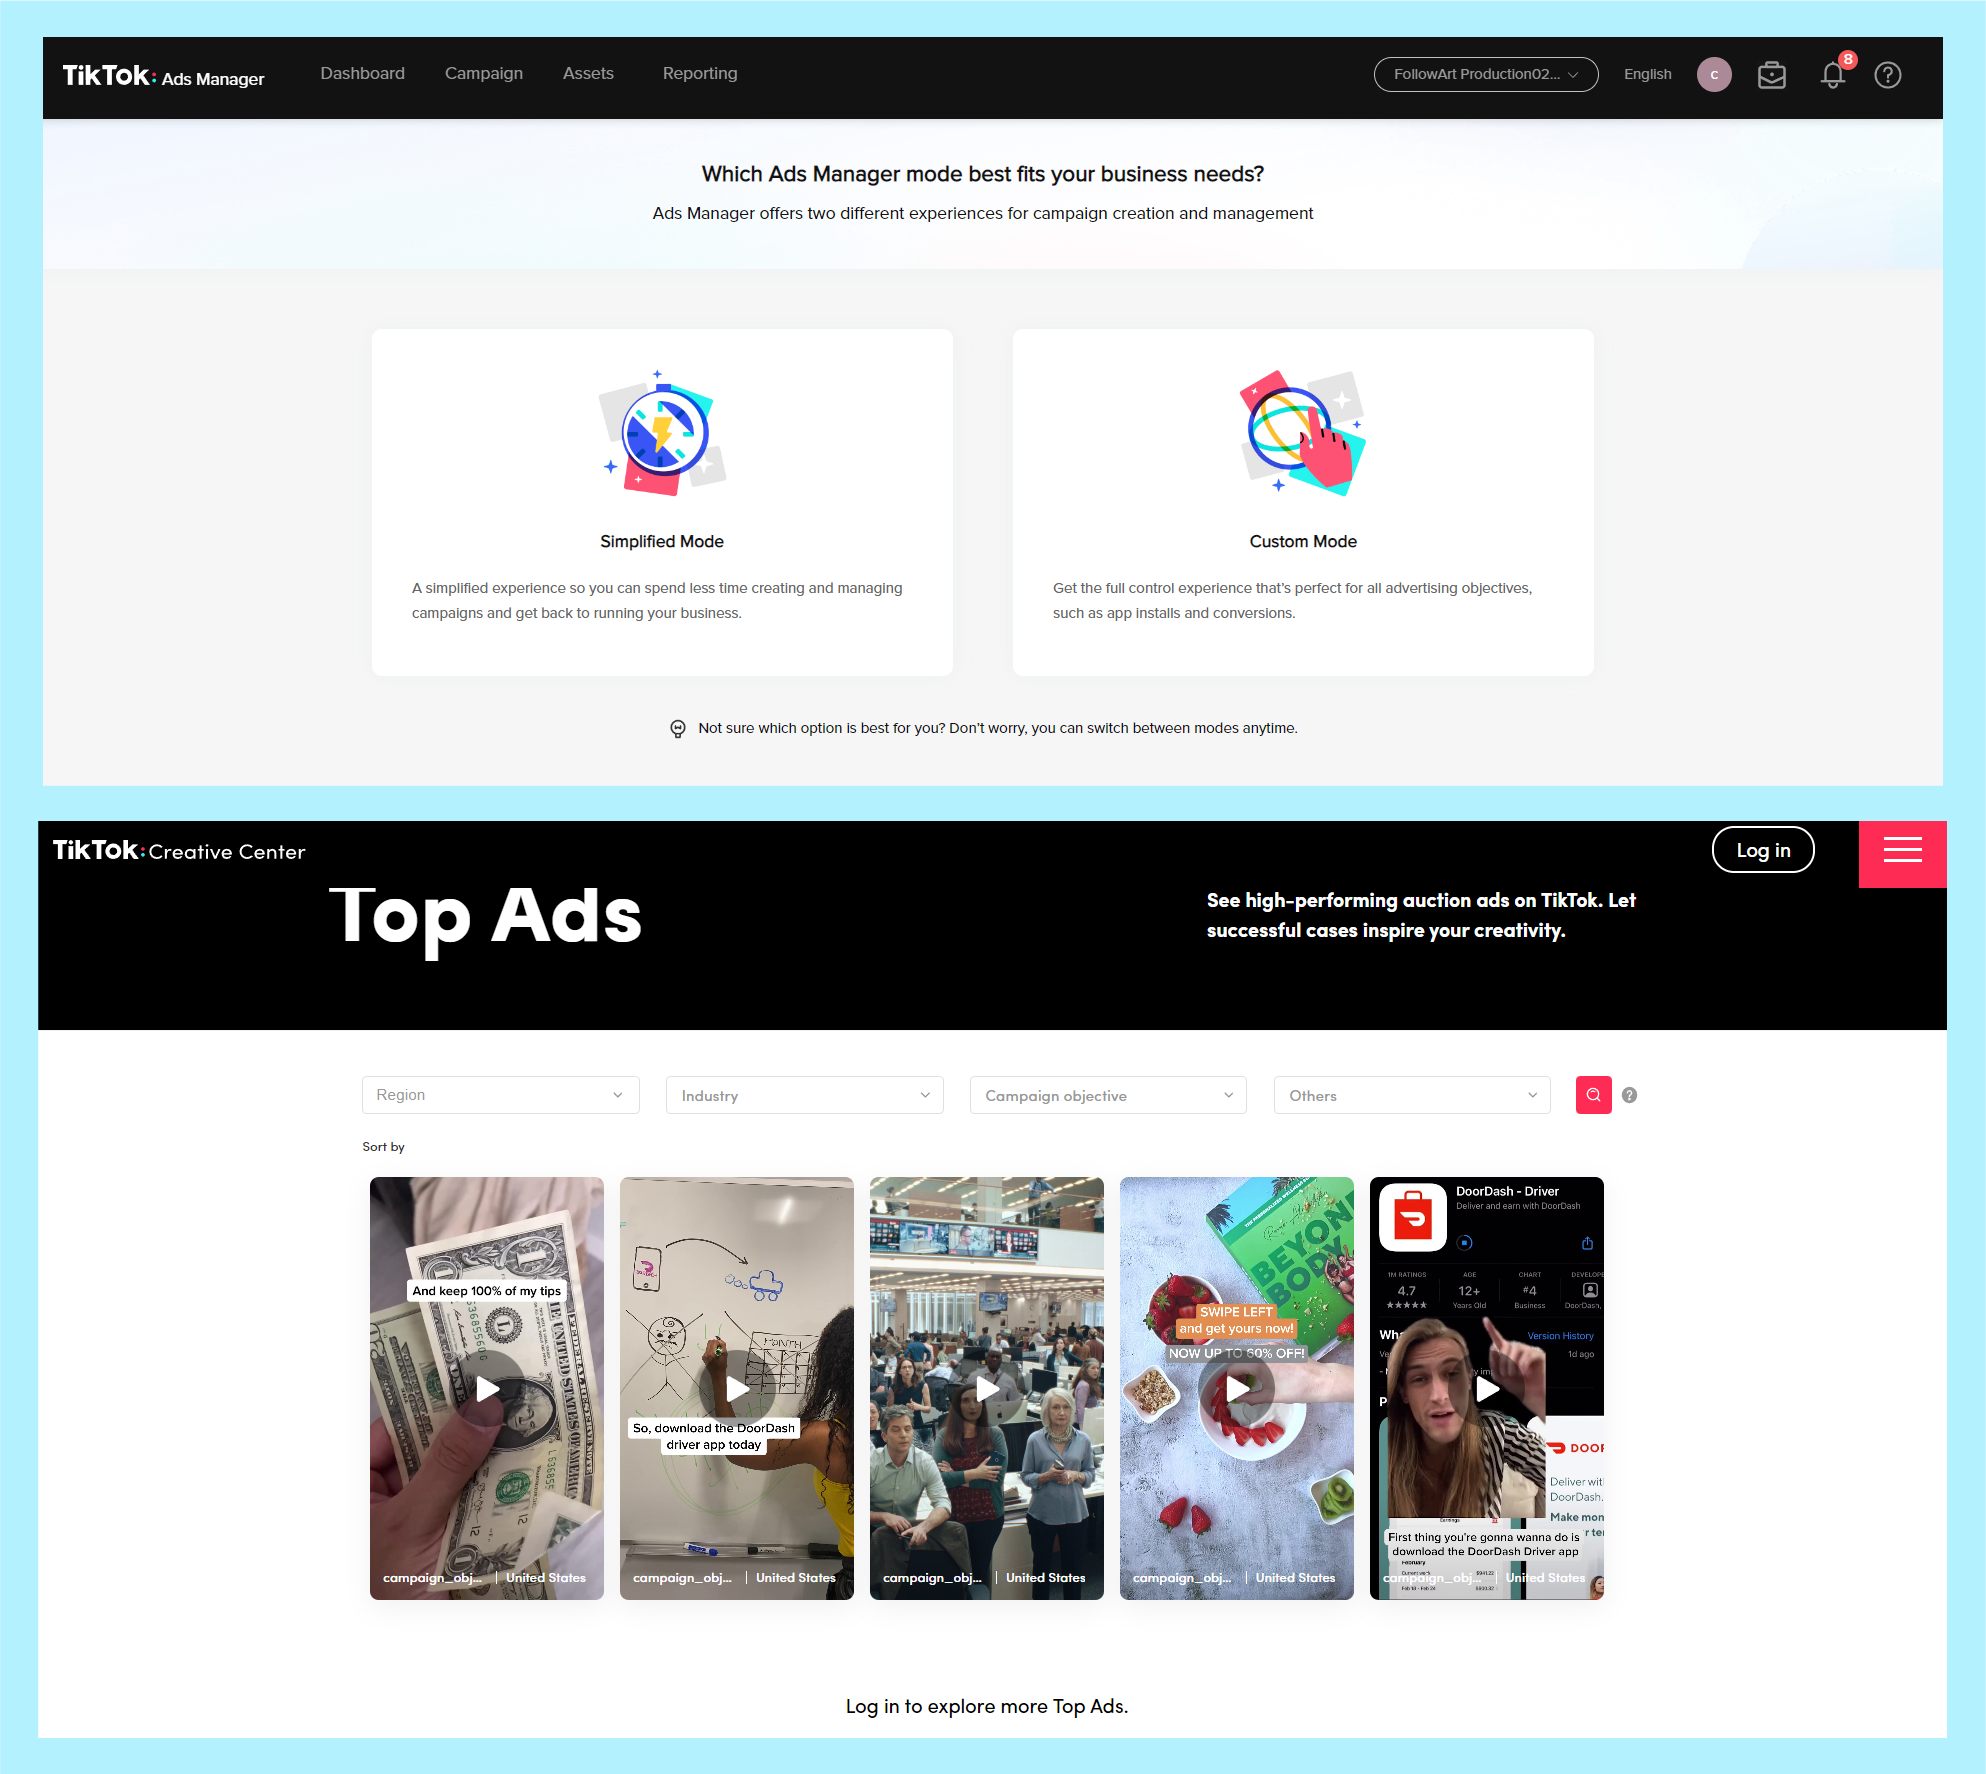Click the red search icon button
The width and height of the screenshot is (1986, 1774).
pyautogui.click(x=1593, y=1095)
